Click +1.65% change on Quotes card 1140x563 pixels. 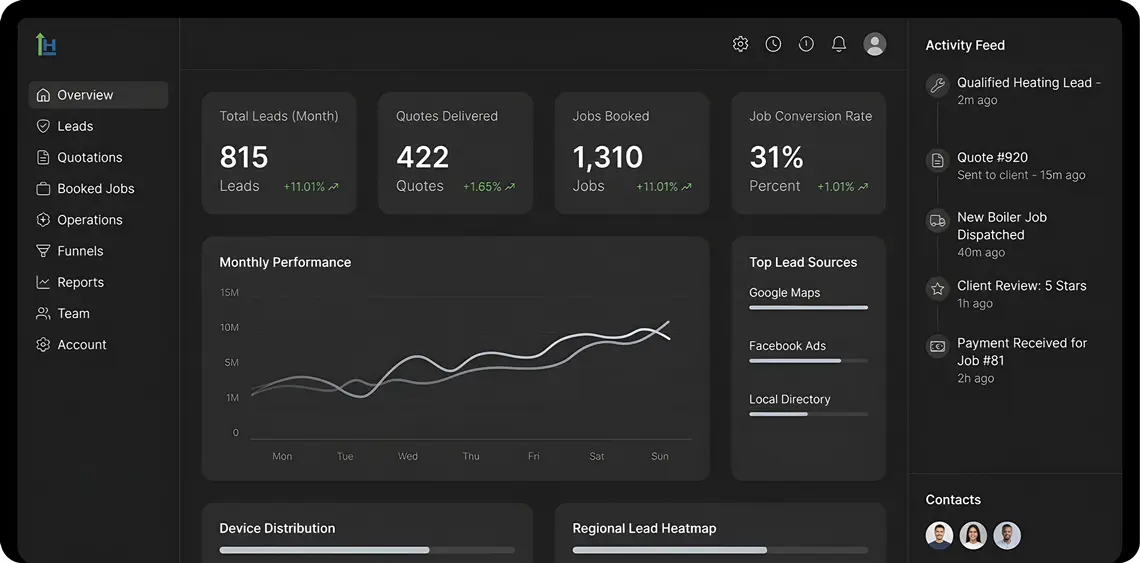(x=482, y=187)
